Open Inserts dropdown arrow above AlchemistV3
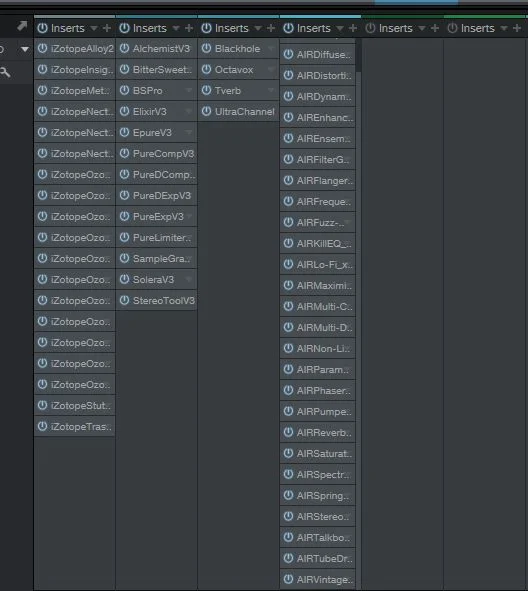 [x=176, y=29]
